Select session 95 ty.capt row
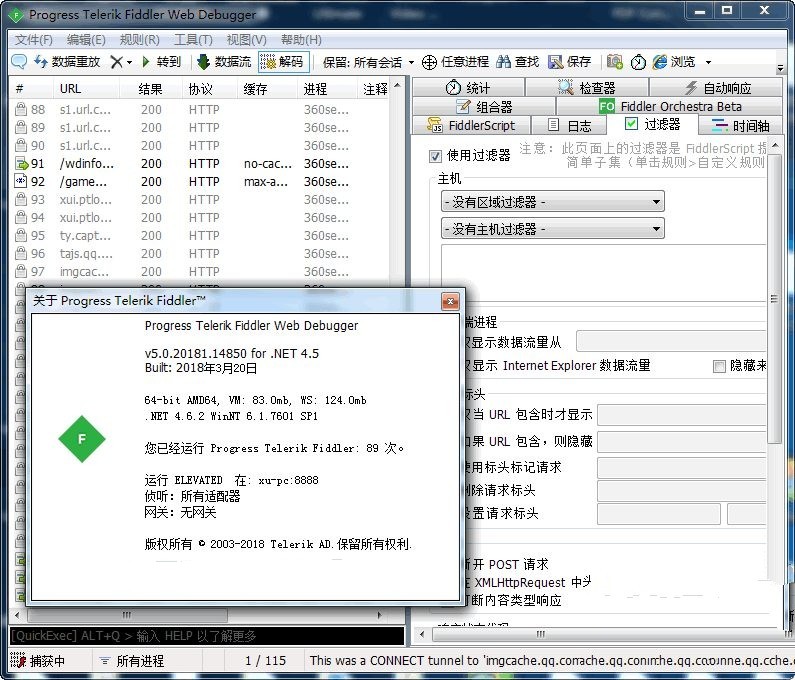795x680 pixels. coord(200,236)
